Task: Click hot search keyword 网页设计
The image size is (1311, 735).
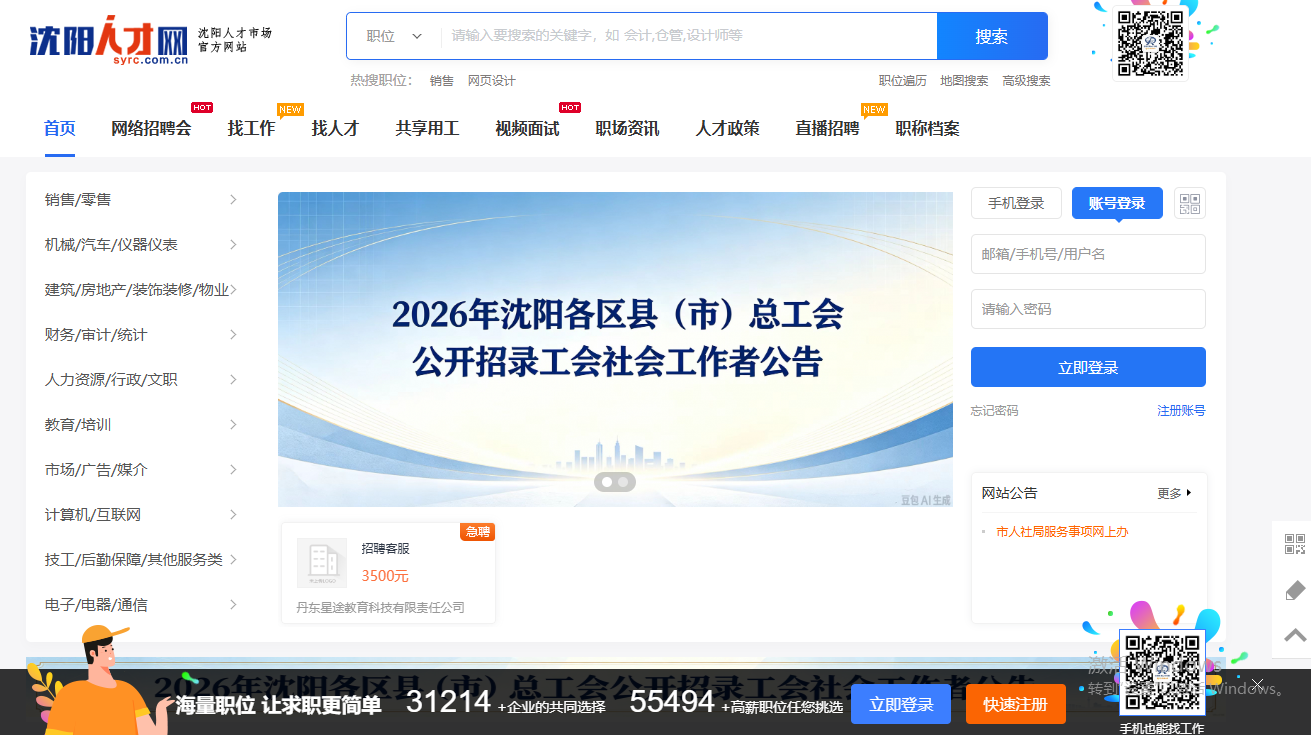Action: point(491,81)
